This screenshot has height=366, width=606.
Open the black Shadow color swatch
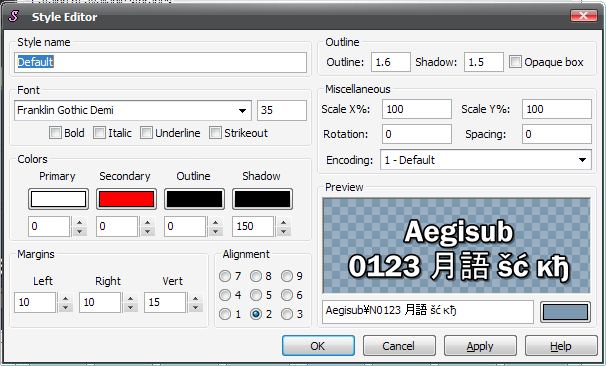coord(262,199)
